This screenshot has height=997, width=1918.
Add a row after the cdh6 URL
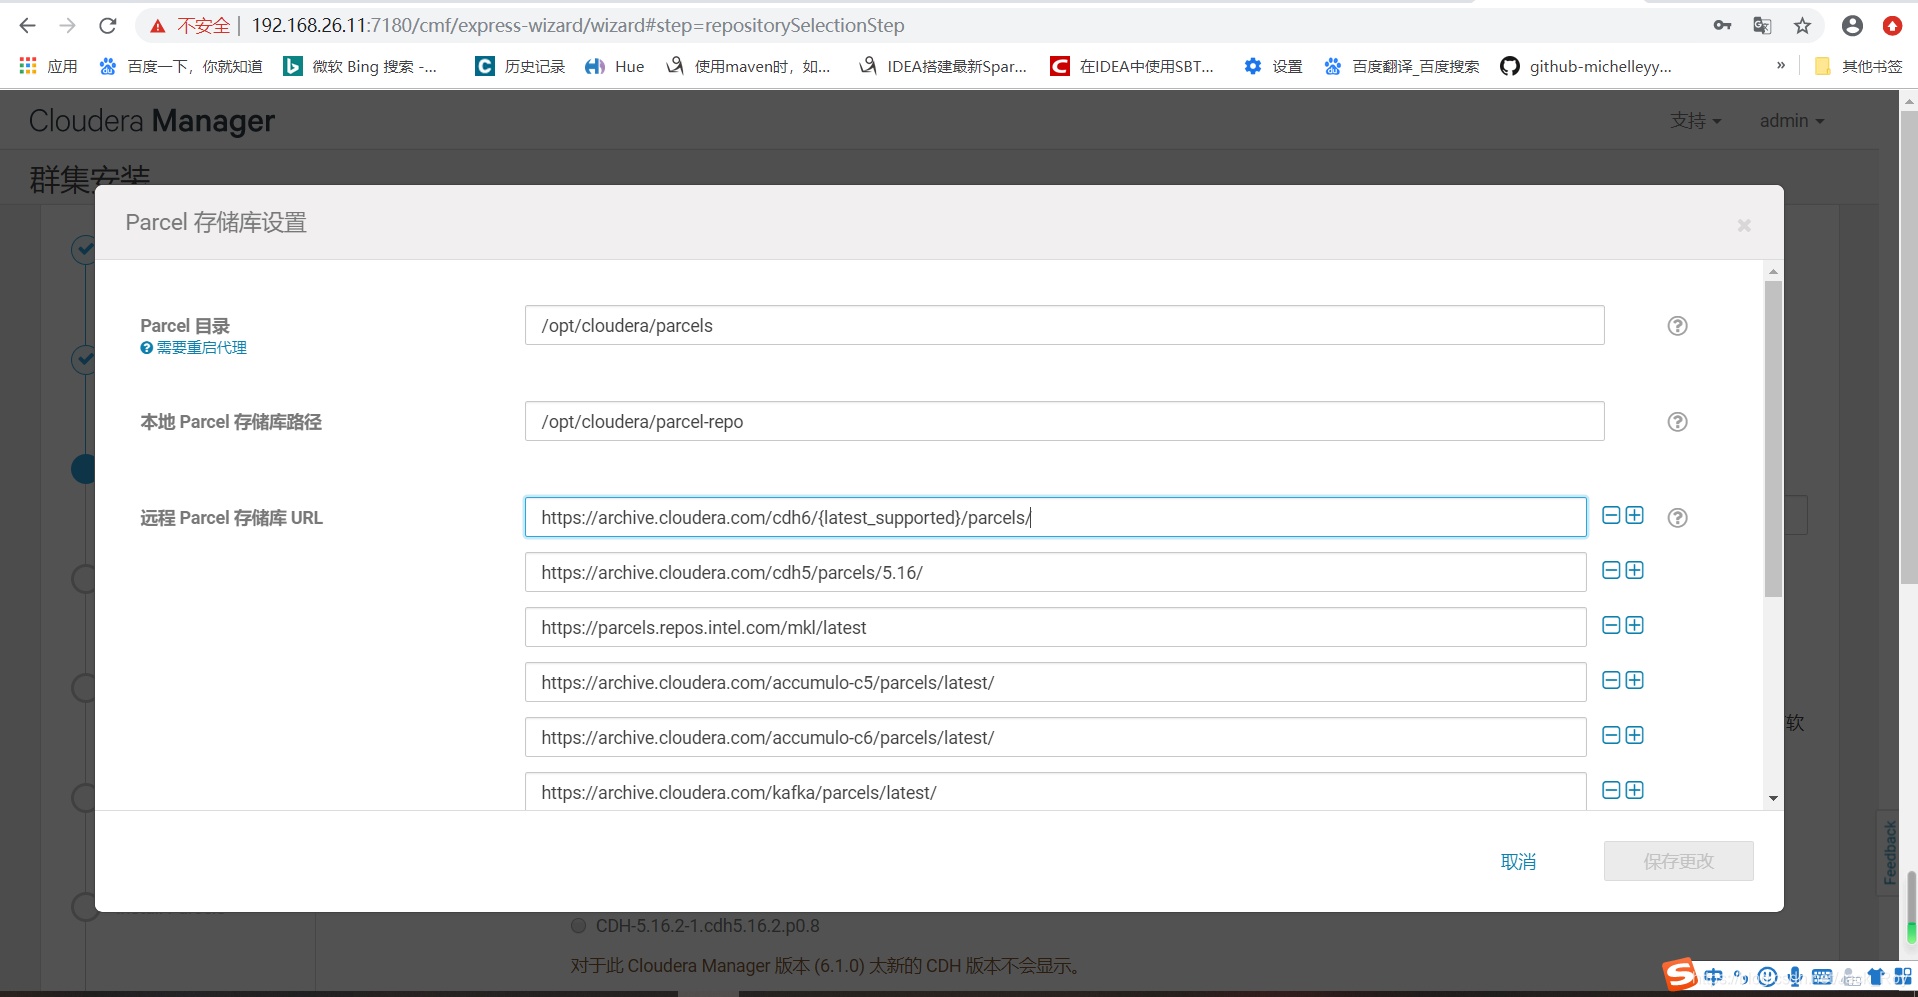1635,515
